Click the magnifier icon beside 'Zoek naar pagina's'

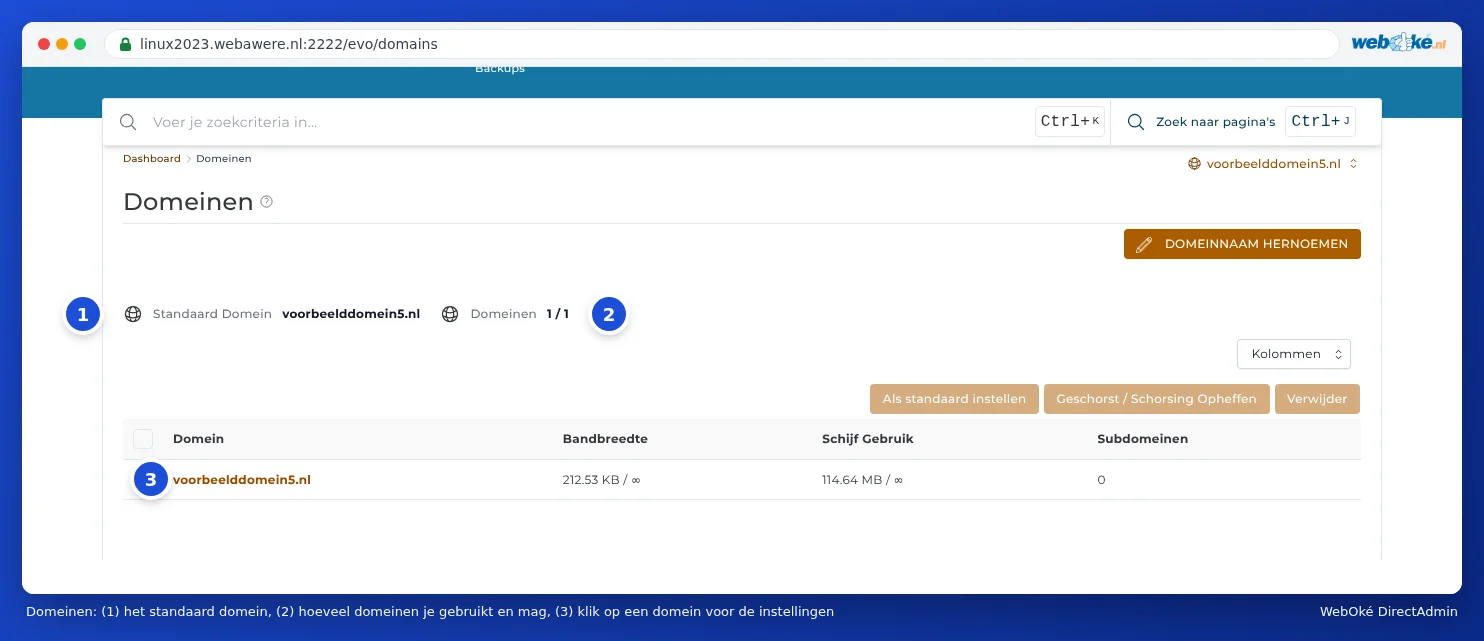coord(1136,122)
